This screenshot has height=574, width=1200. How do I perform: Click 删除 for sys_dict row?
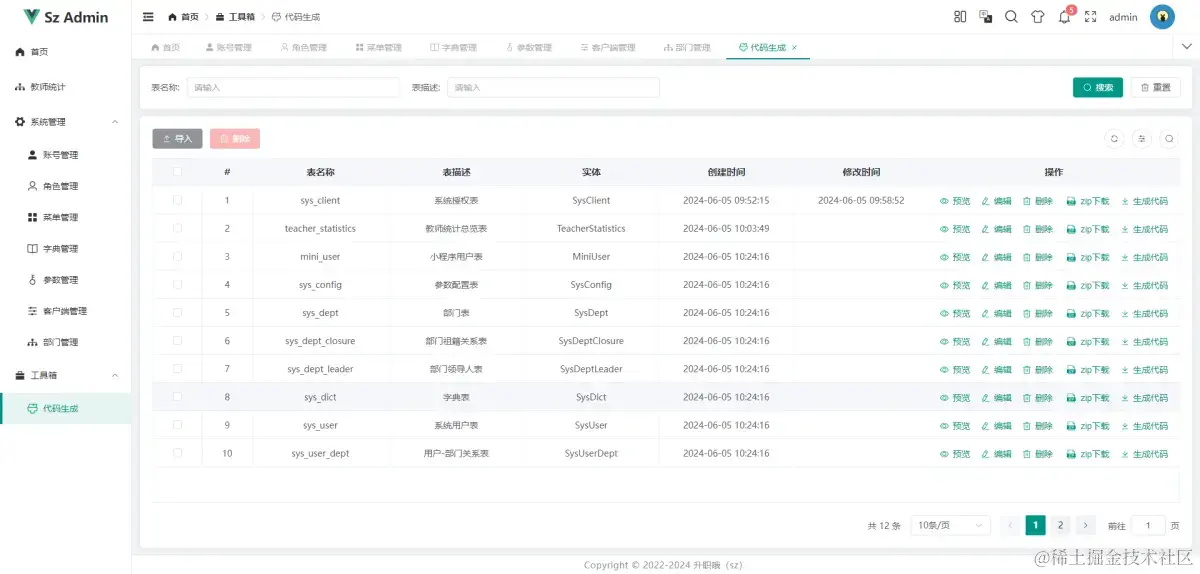tap(1038, 397)
